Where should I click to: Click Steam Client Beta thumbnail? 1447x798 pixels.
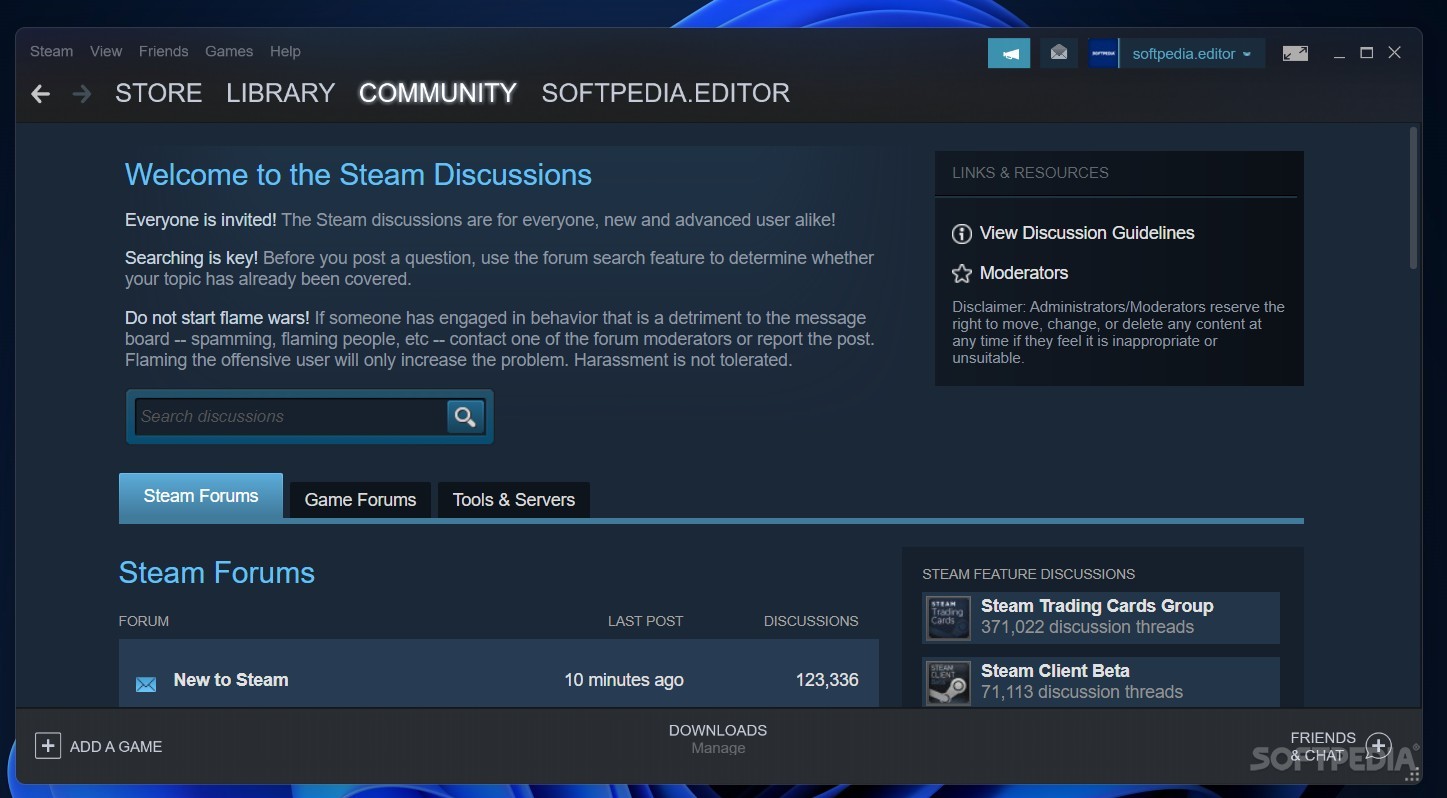pyautogui.click(x=948, y=682)
